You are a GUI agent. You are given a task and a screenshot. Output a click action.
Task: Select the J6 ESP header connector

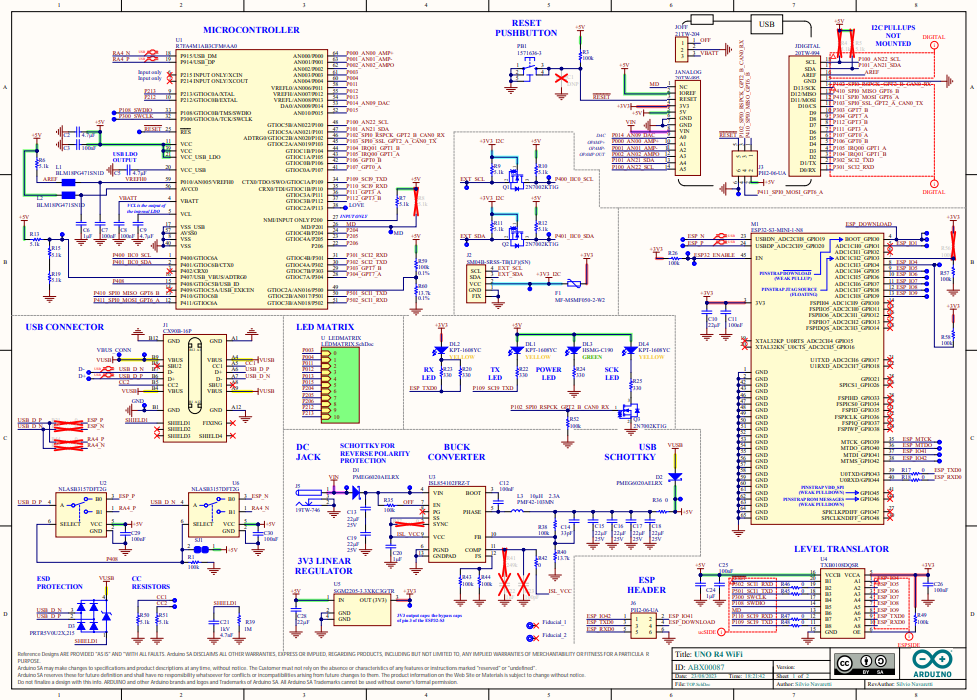tap(644, 625)
